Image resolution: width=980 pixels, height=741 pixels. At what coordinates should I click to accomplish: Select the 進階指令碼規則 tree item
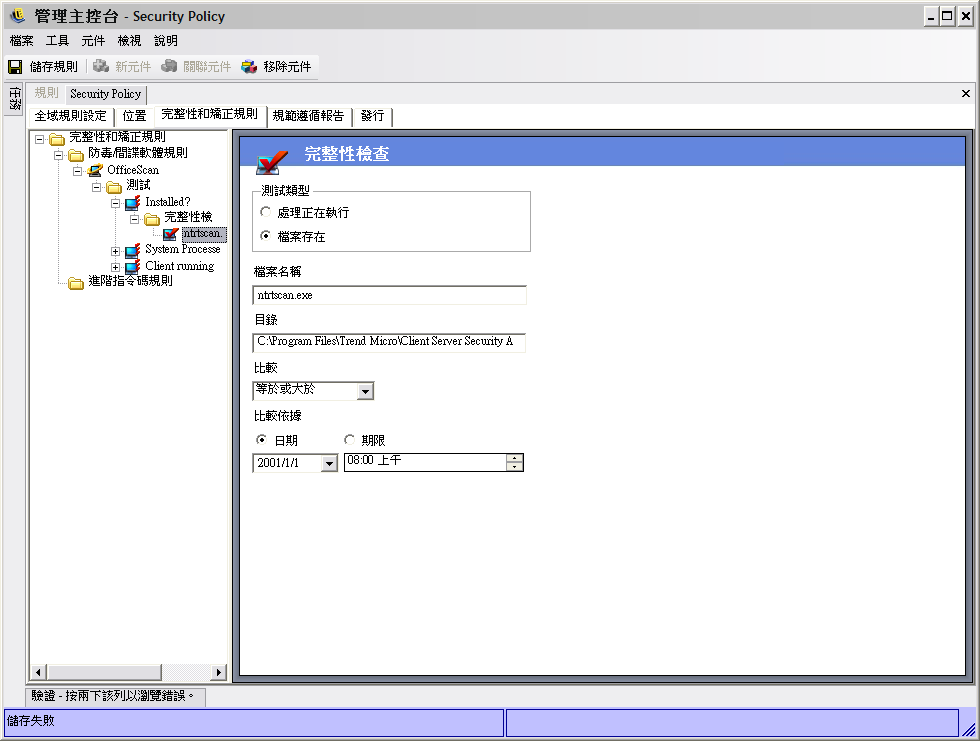tap(130, 281)
